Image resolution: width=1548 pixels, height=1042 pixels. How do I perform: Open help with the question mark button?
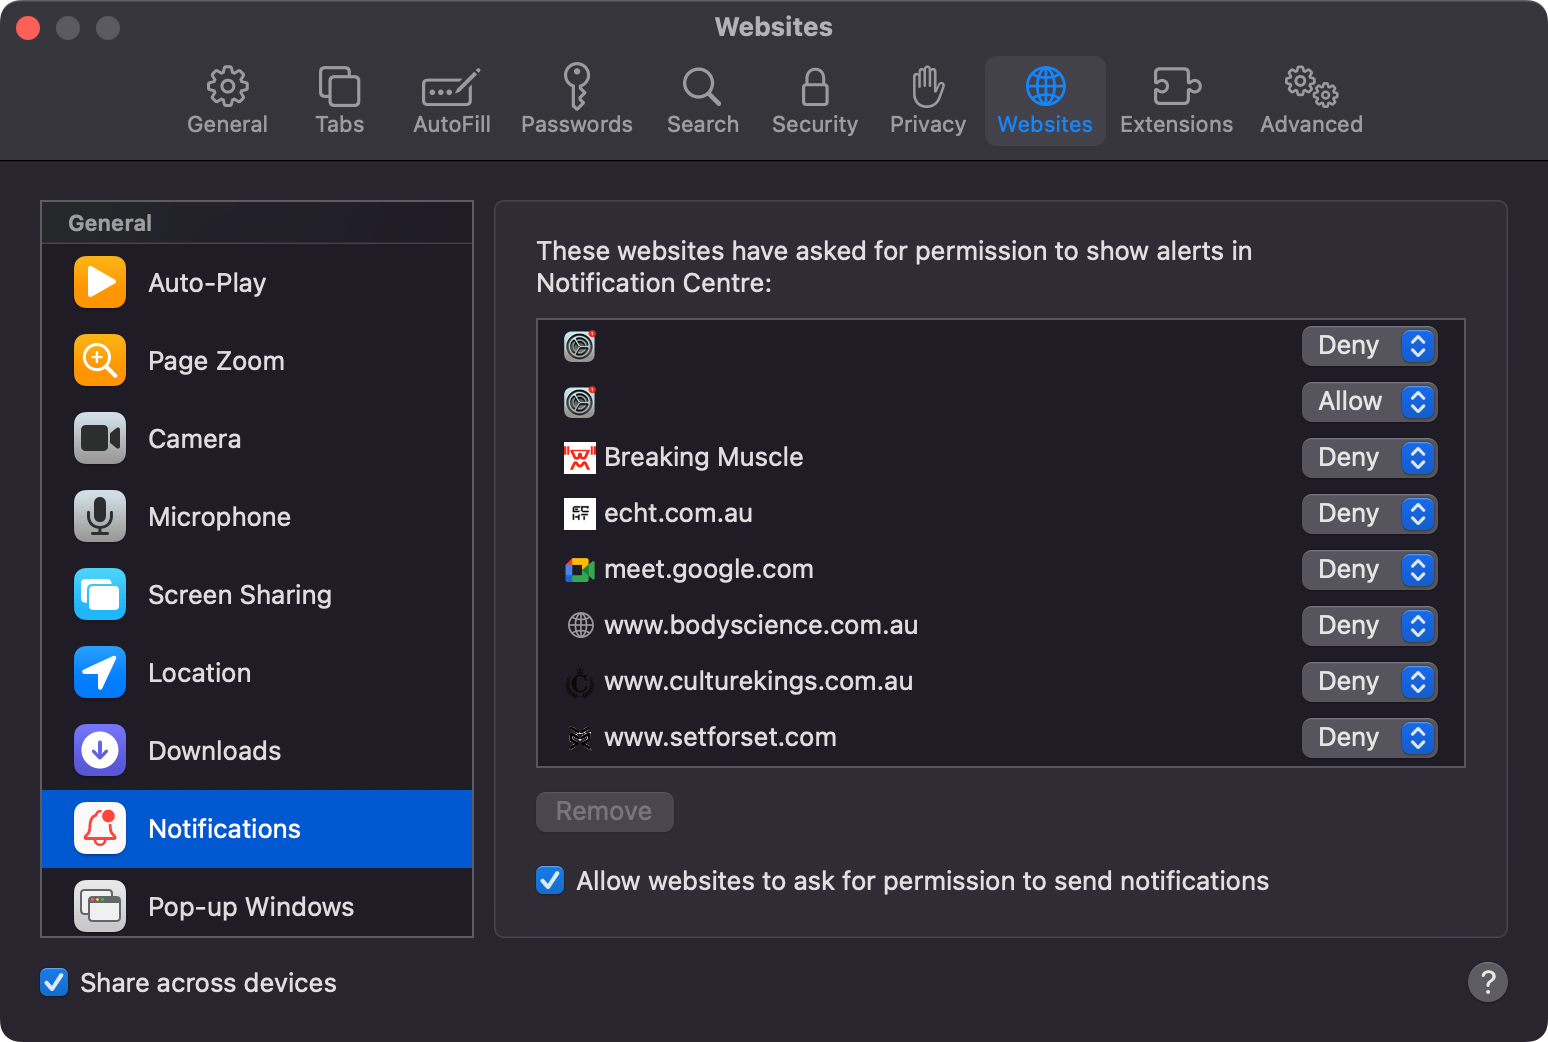click(x=1487, y=982)
